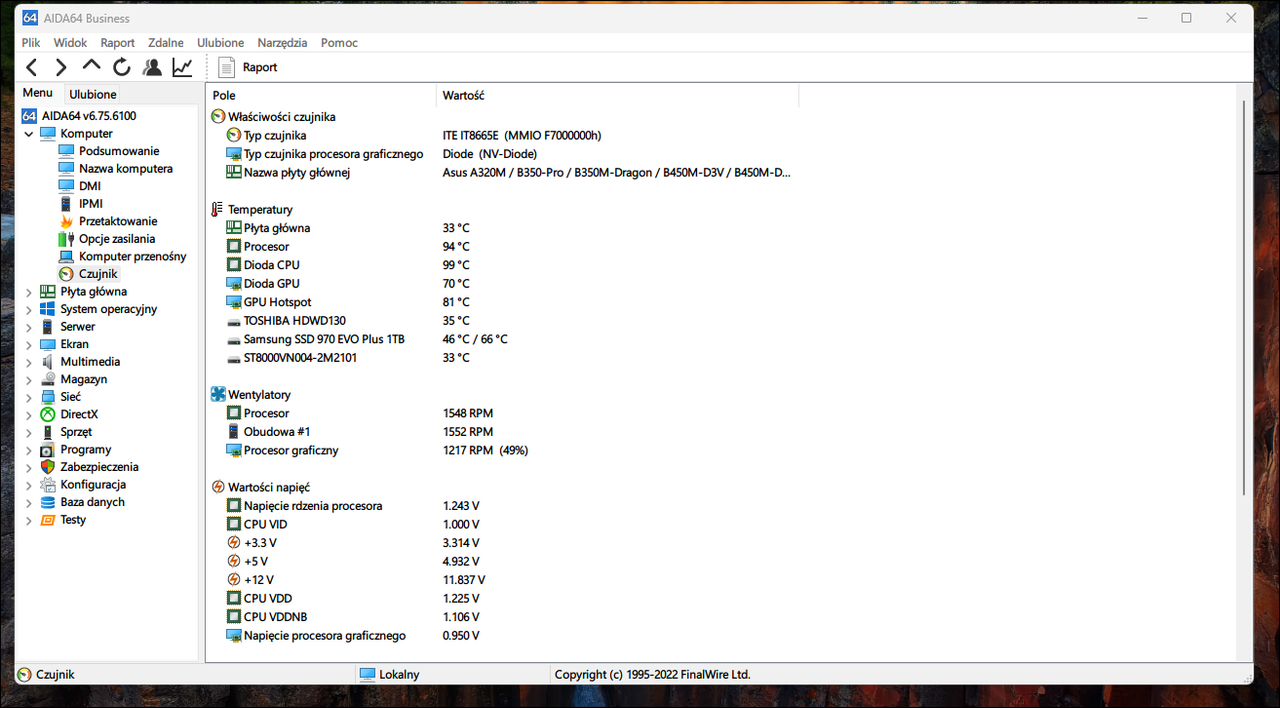Image resolution: width=1280 pixels, height=708 pixels.
Task: Expand the DirectX node
Action: pyautogui.click(x=28, y=414)
